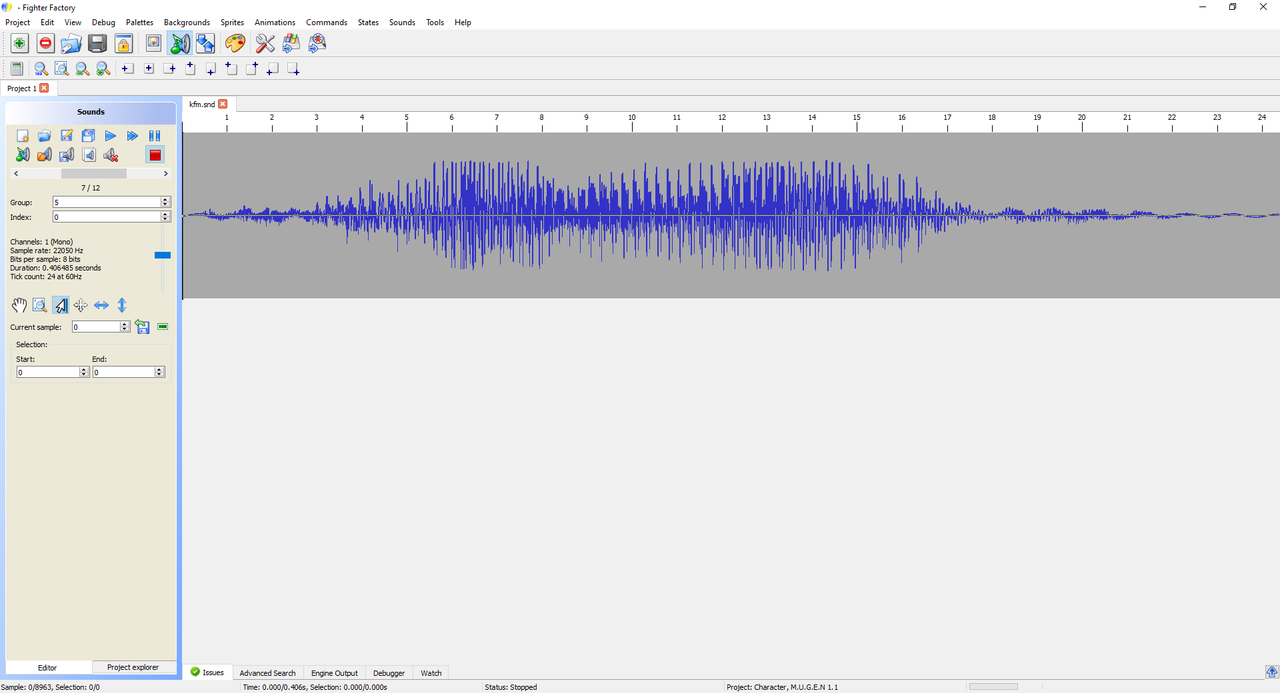
Task: Play the sound with the blue play arrow
Action: pos(111,136)
